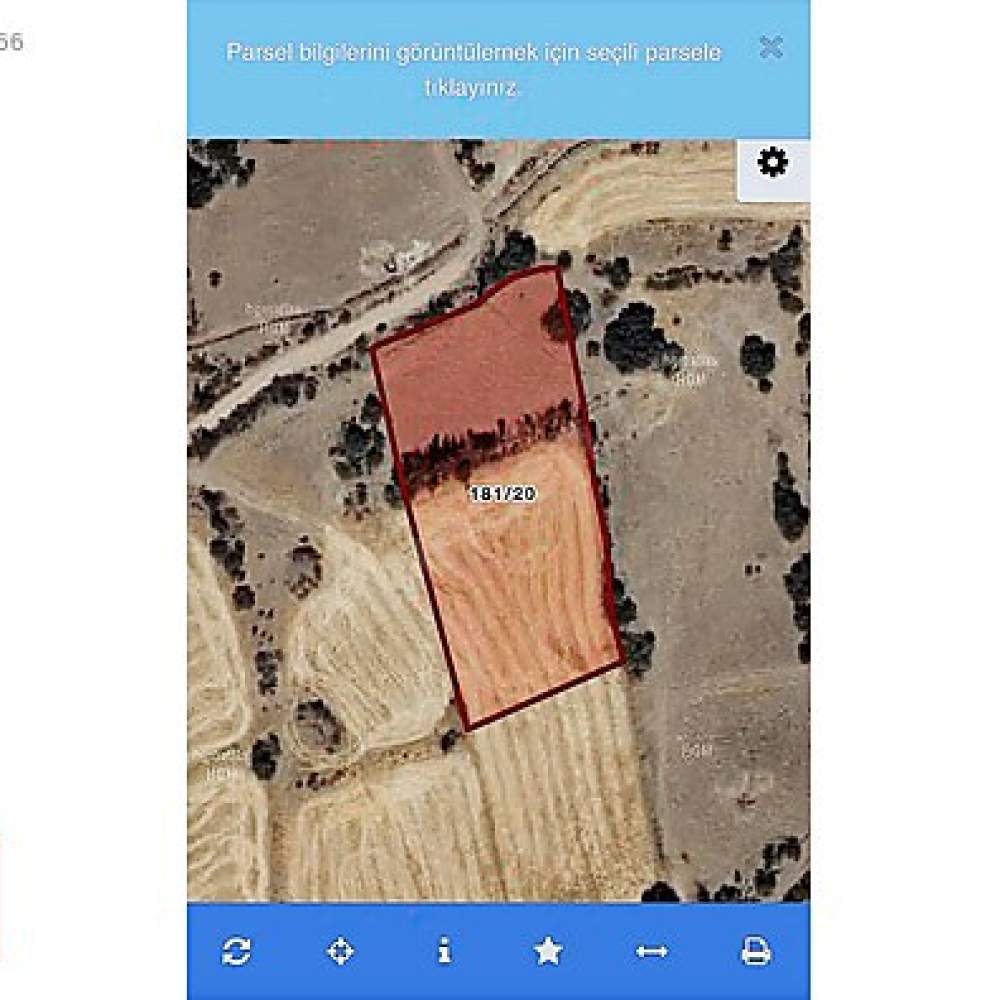Screen dimensions: 1000x1000
Task: Open parcel info with the i icon
Action: coord(445,951)
